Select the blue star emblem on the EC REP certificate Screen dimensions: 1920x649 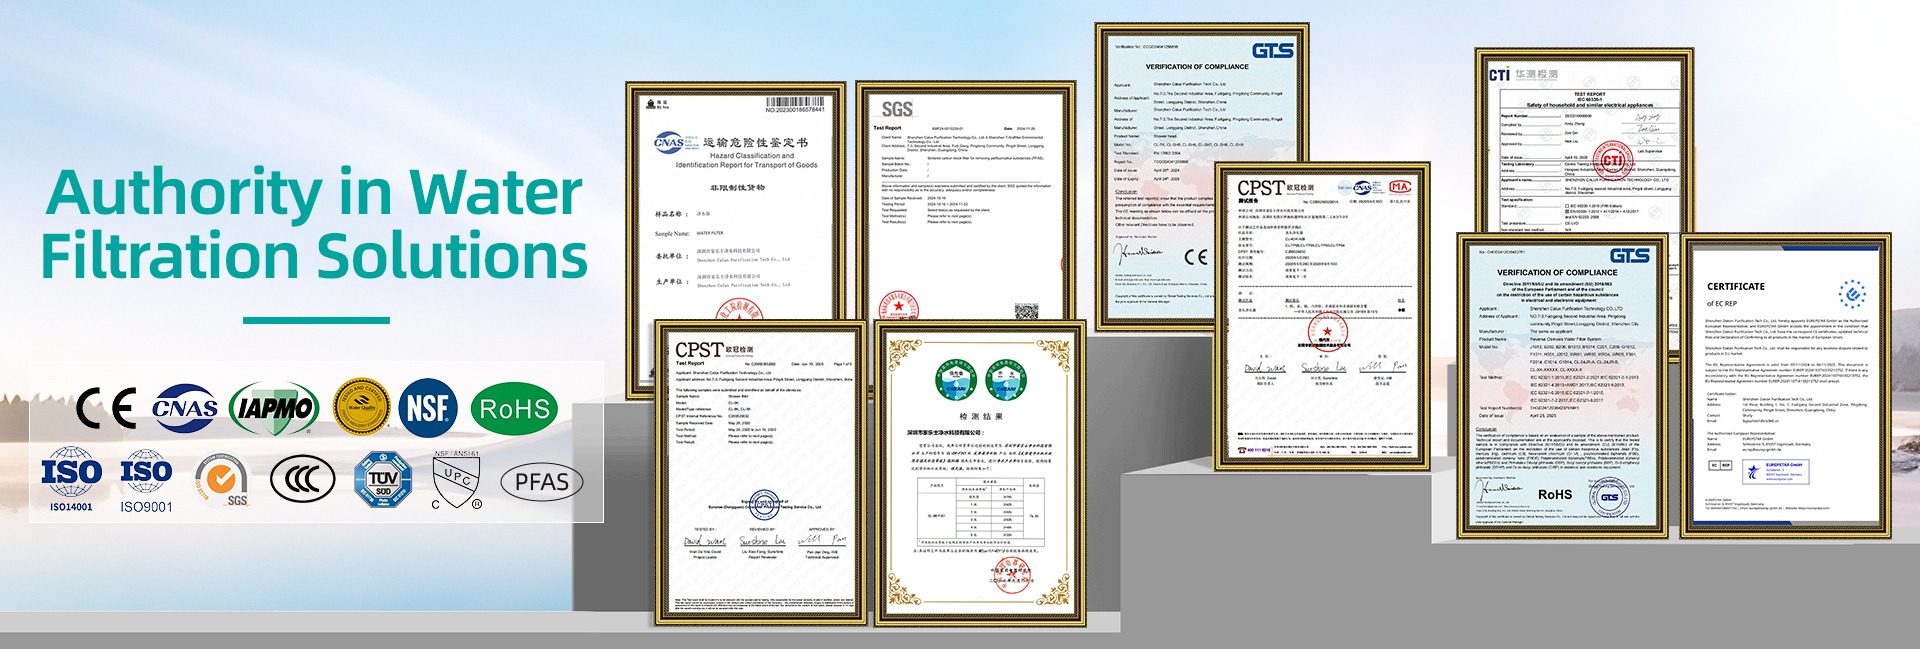coord(1852,294)
